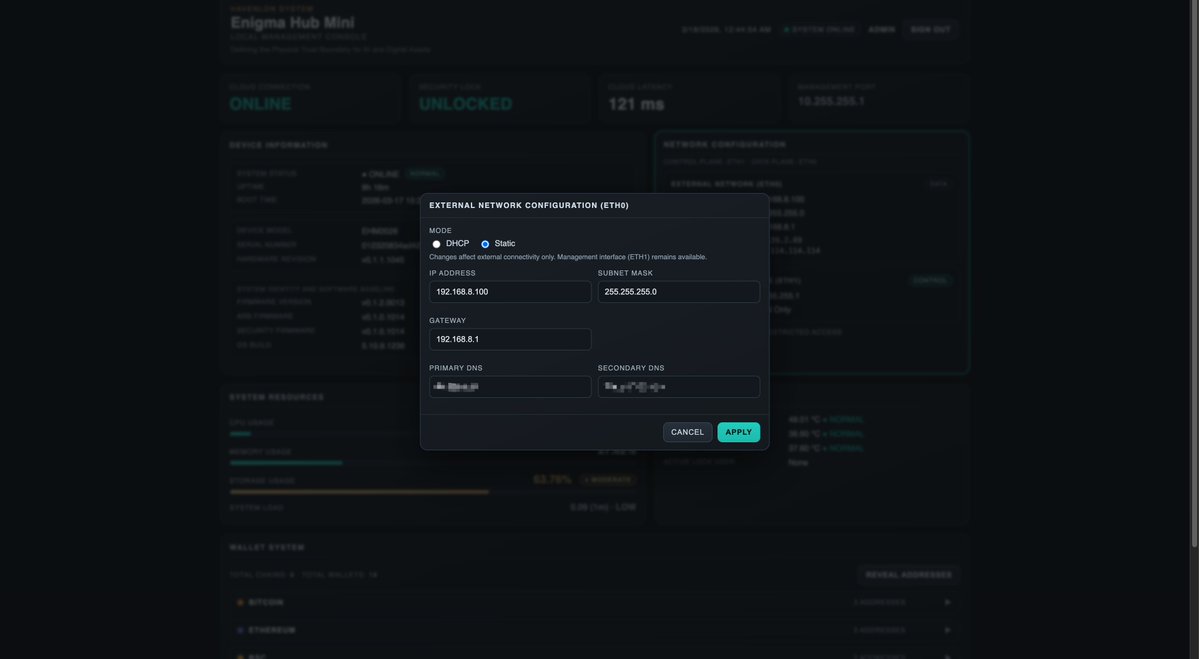Click the UNLOCKED security lock status
Image resolution: width=1199 pixels, height=659 pixels.
(466, 104)
